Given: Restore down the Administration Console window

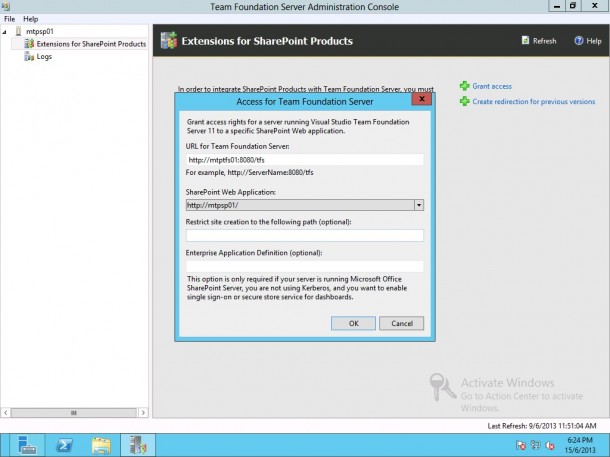Looking at the screenshot, I should 573,6.
